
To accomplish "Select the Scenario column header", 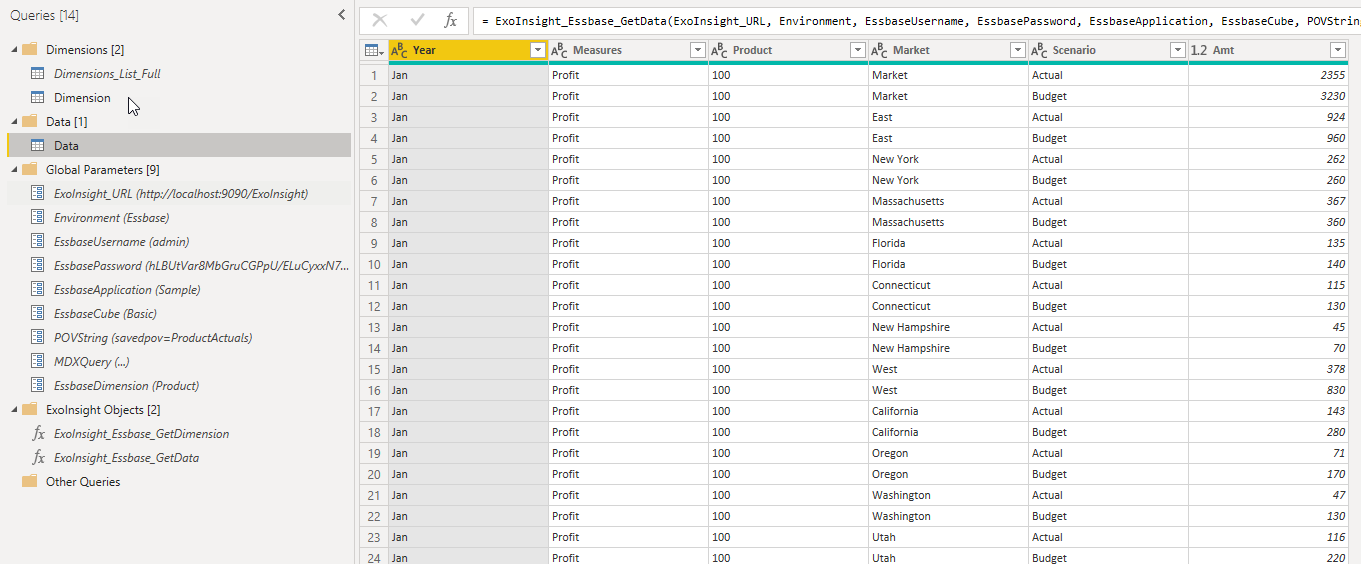I will point(1108,50).
